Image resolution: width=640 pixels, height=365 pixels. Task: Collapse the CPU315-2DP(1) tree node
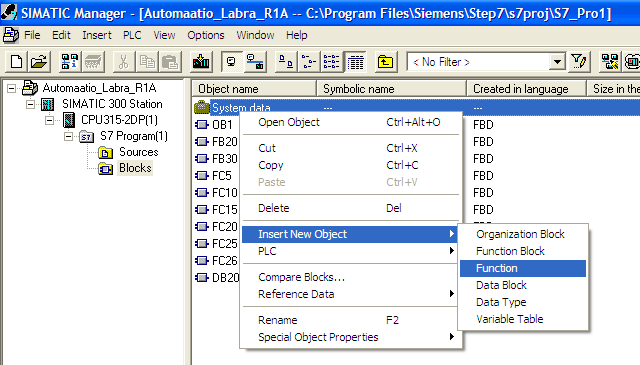coord(49,120)
